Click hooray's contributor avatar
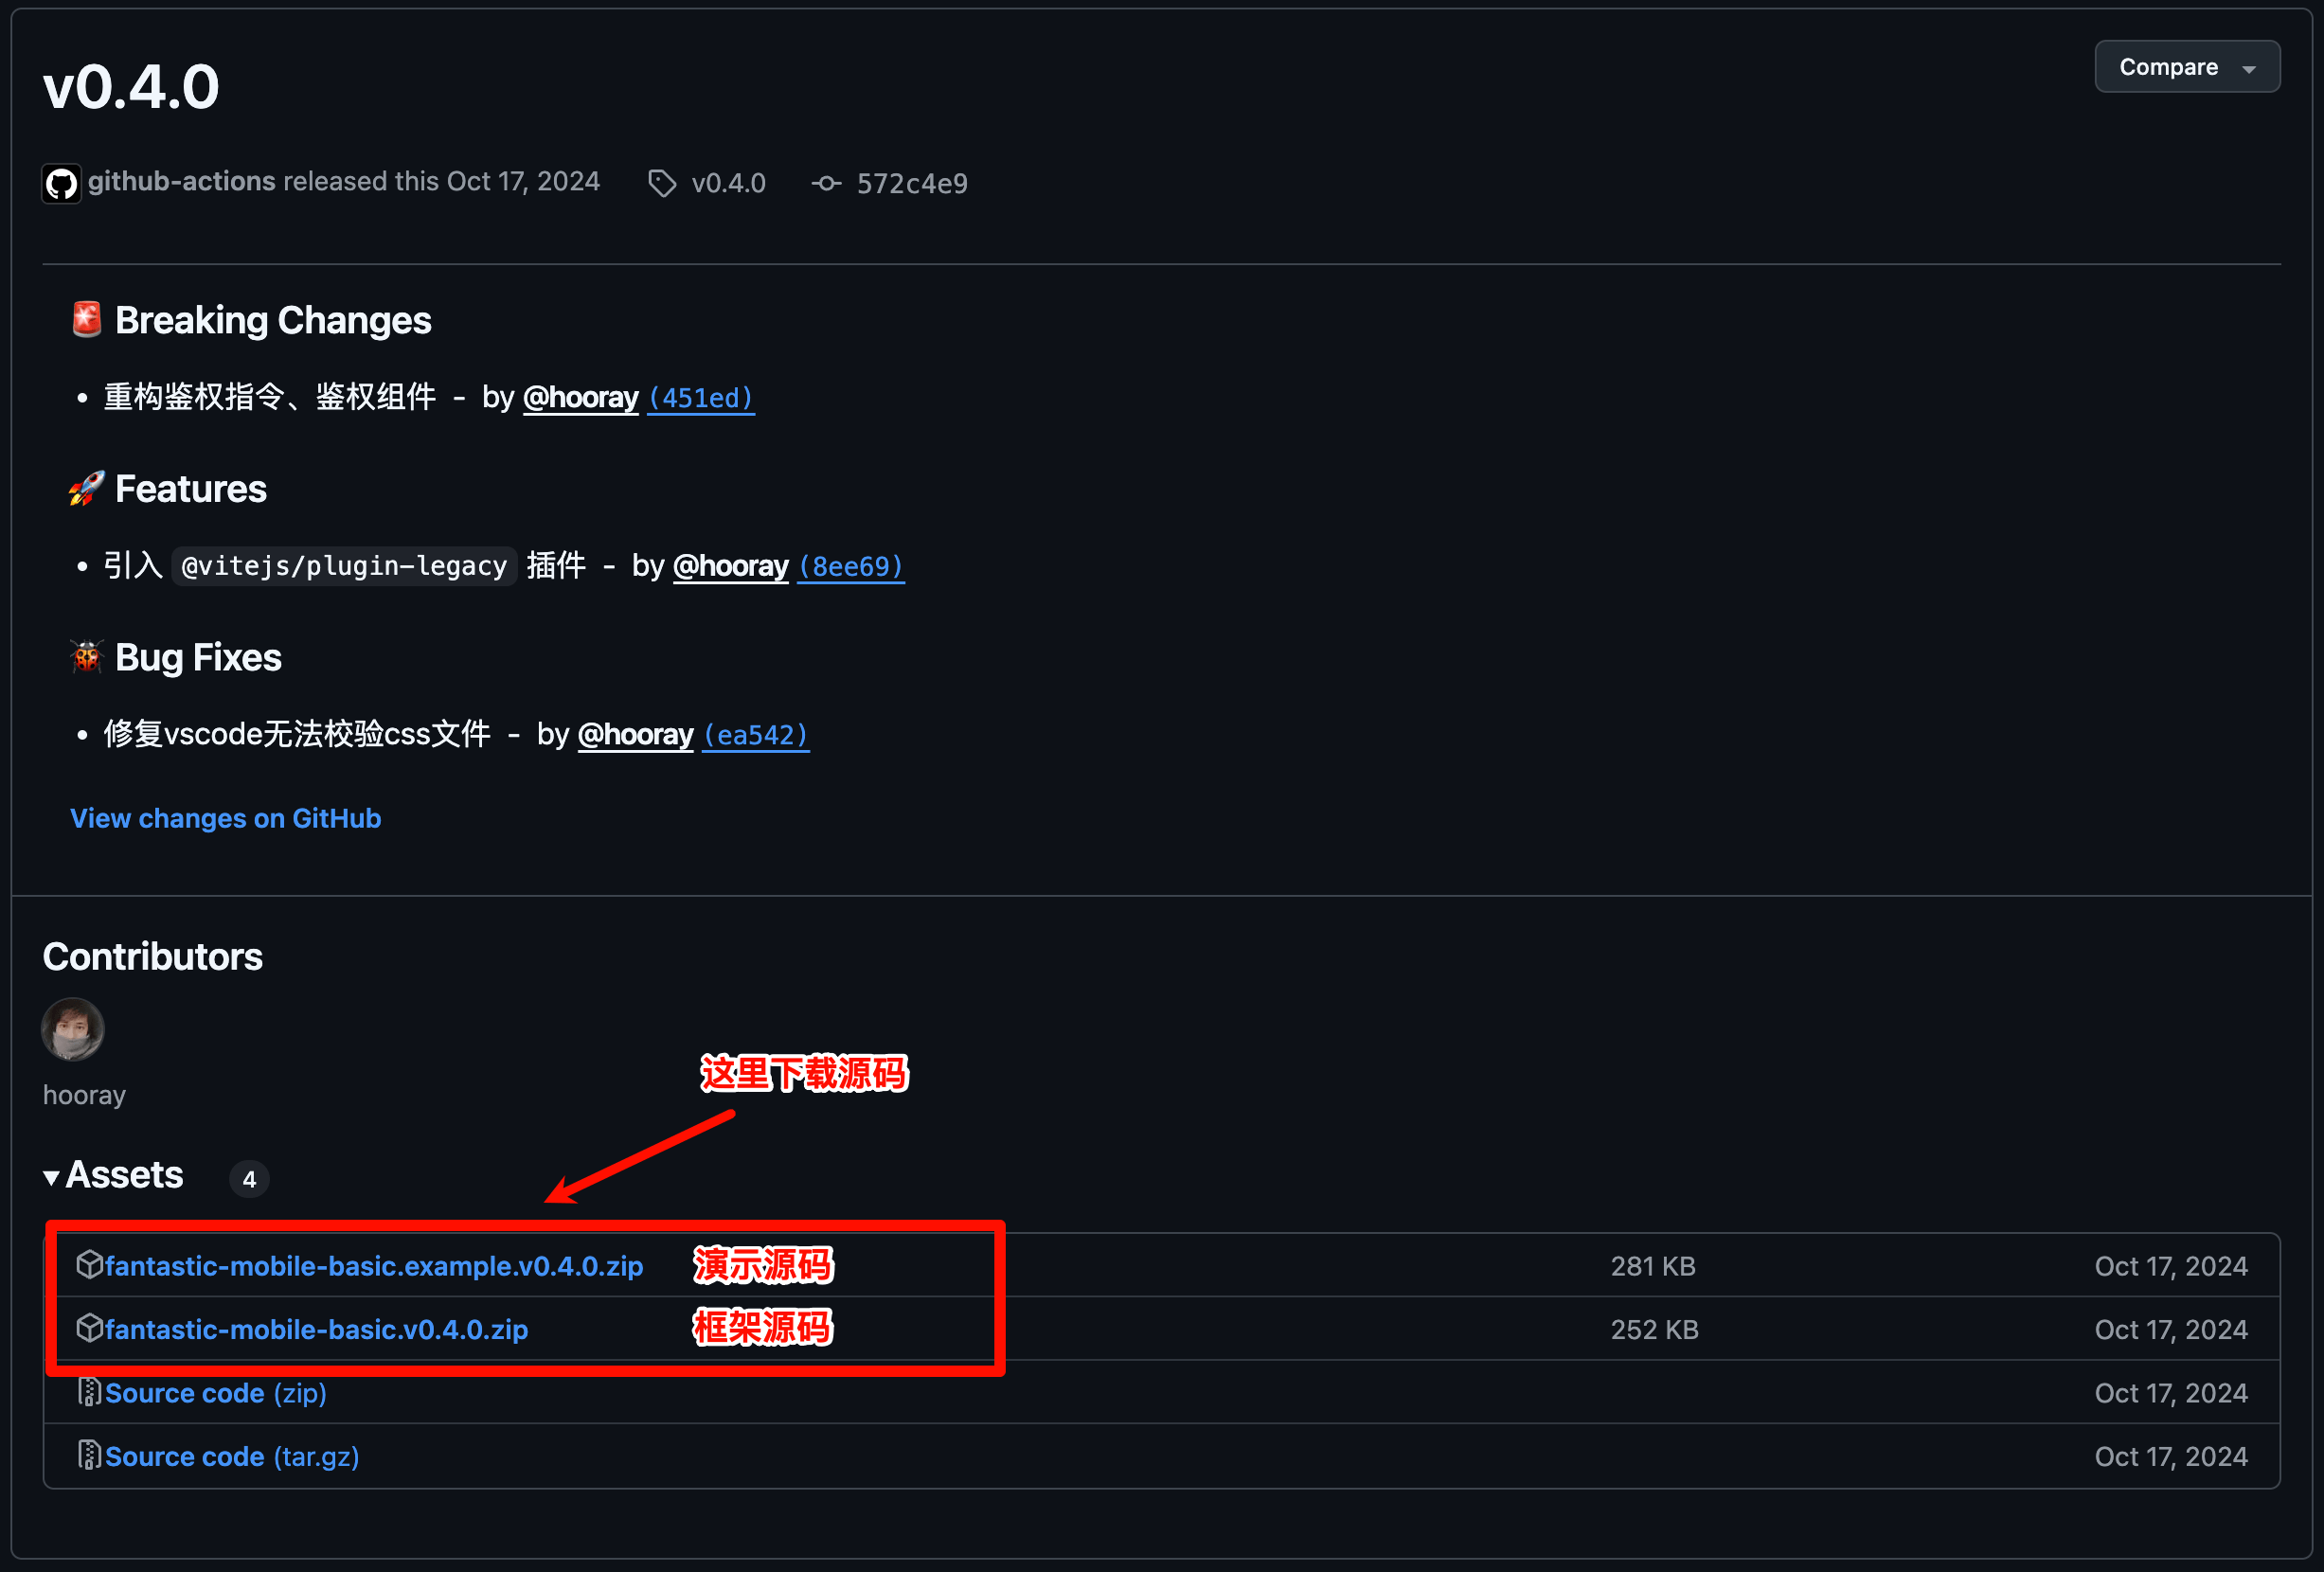 (x=73, y=1029)
